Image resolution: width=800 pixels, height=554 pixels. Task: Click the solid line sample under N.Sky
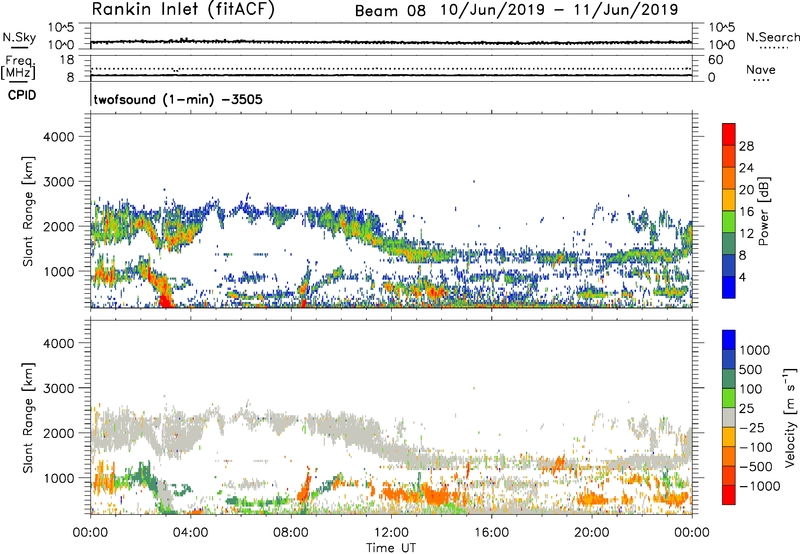click(x=19, y=47)
